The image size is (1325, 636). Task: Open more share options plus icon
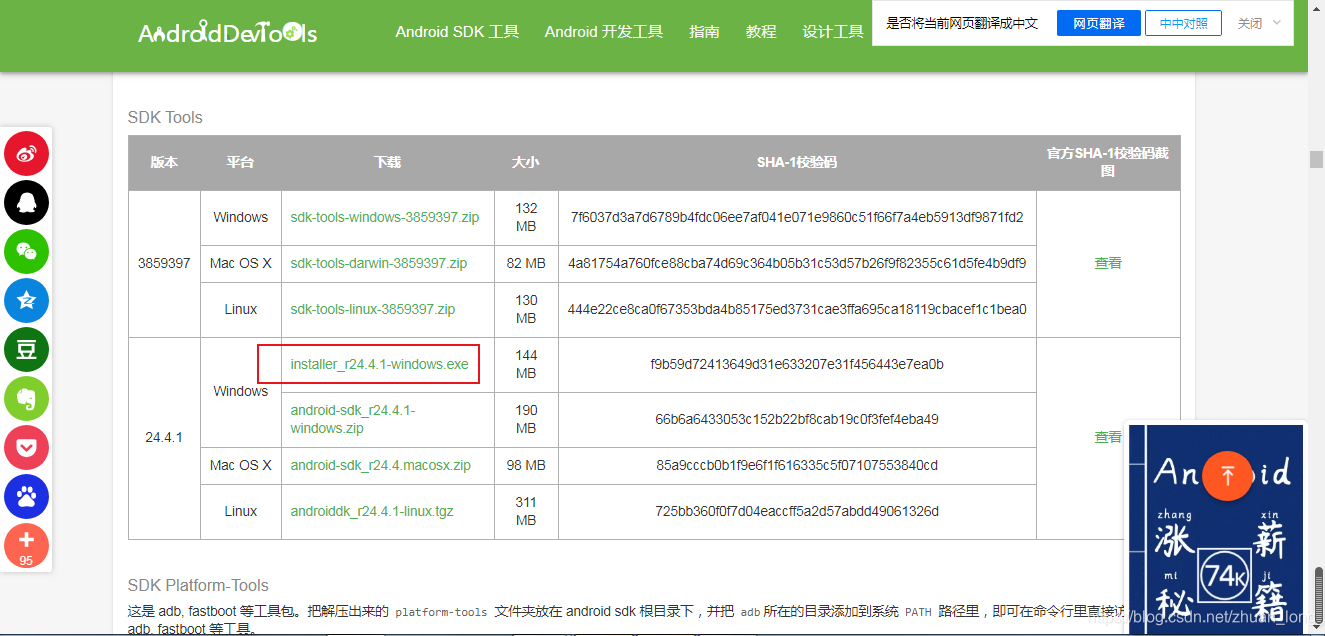pos(26,546)
